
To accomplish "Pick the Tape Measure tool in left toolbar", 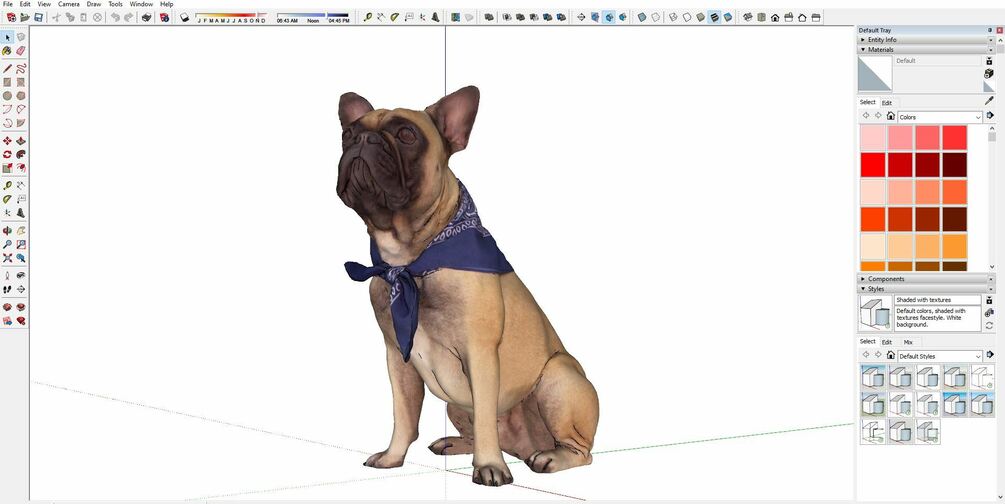I will click(x=7, y=185).
